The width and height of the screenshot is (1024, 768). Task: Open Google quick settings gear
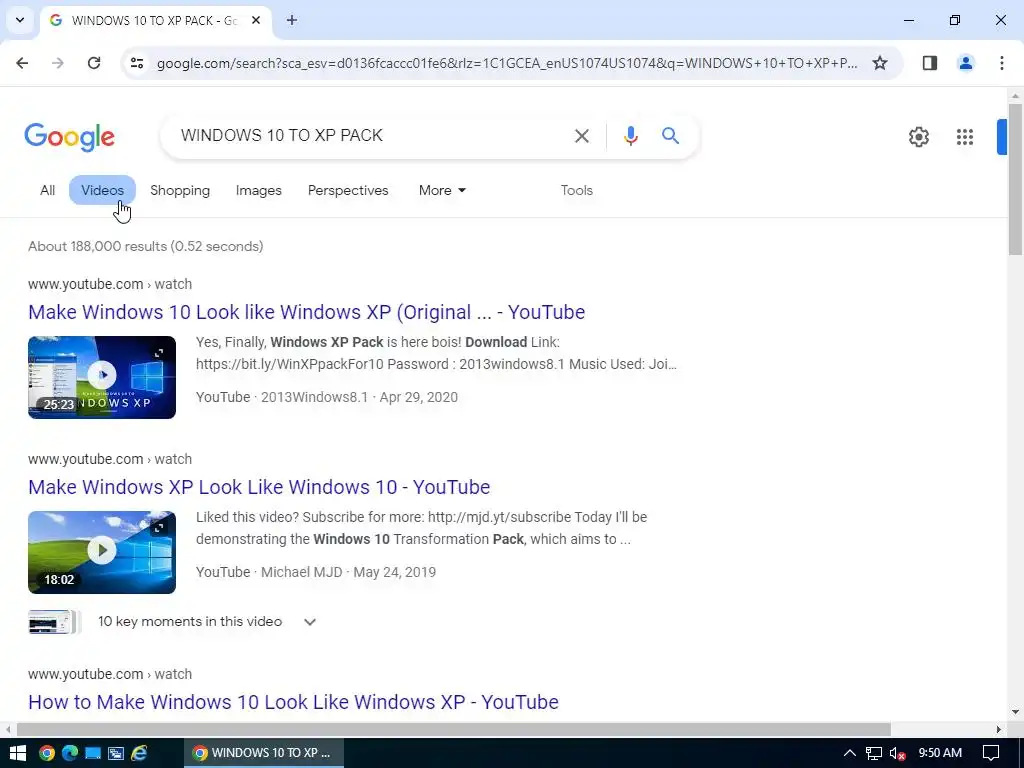tap(919, 136)
